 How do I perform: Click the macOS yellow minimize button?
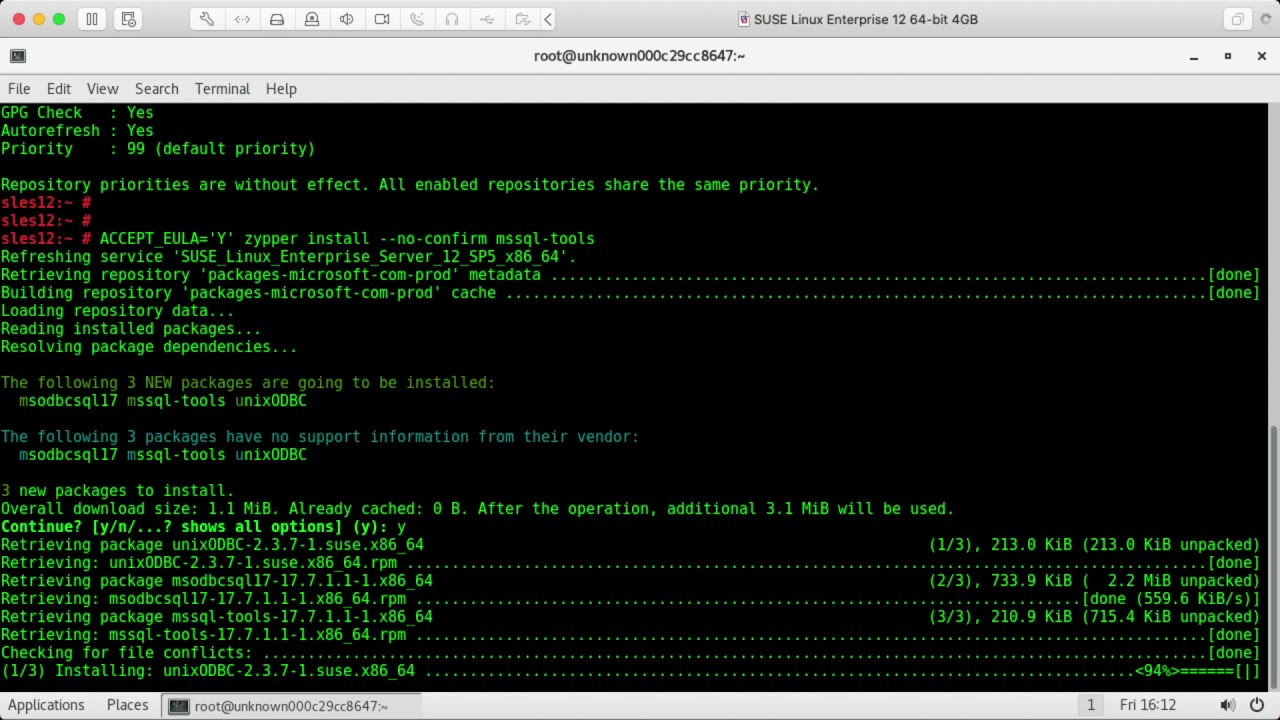(x=39, y=19)
